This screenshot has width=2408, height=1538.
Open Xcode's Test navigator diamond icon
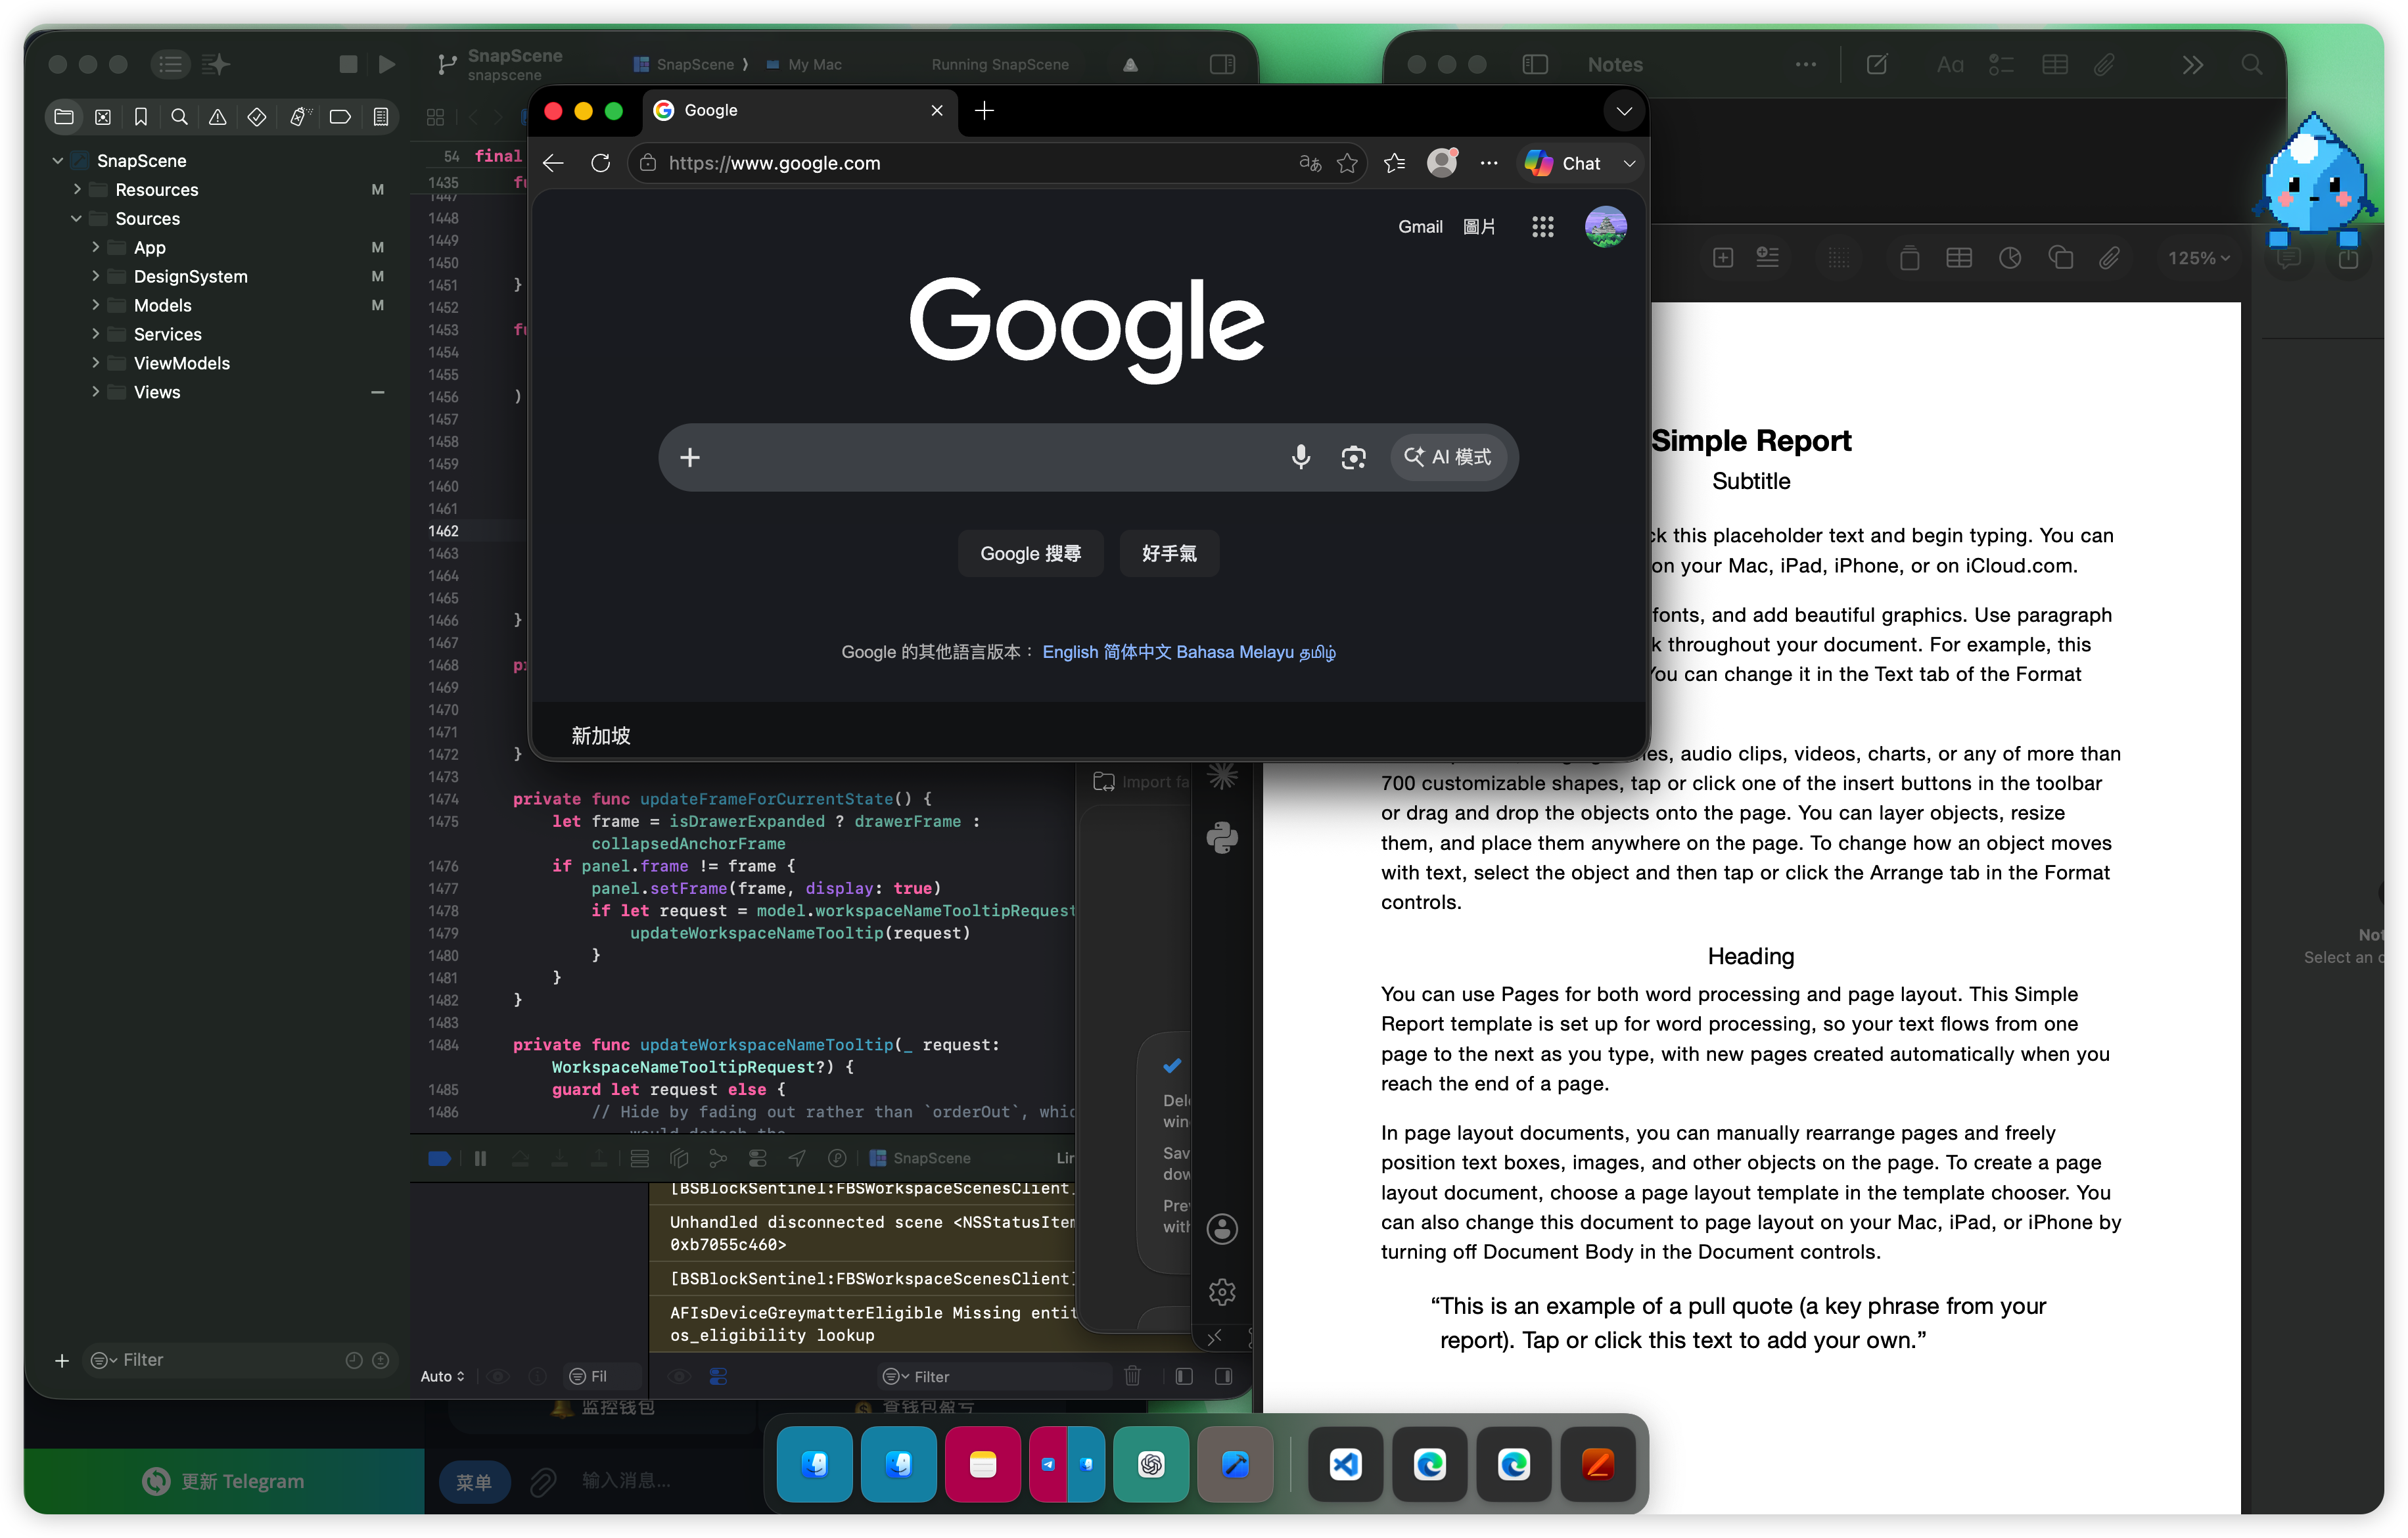coord(257,117)
